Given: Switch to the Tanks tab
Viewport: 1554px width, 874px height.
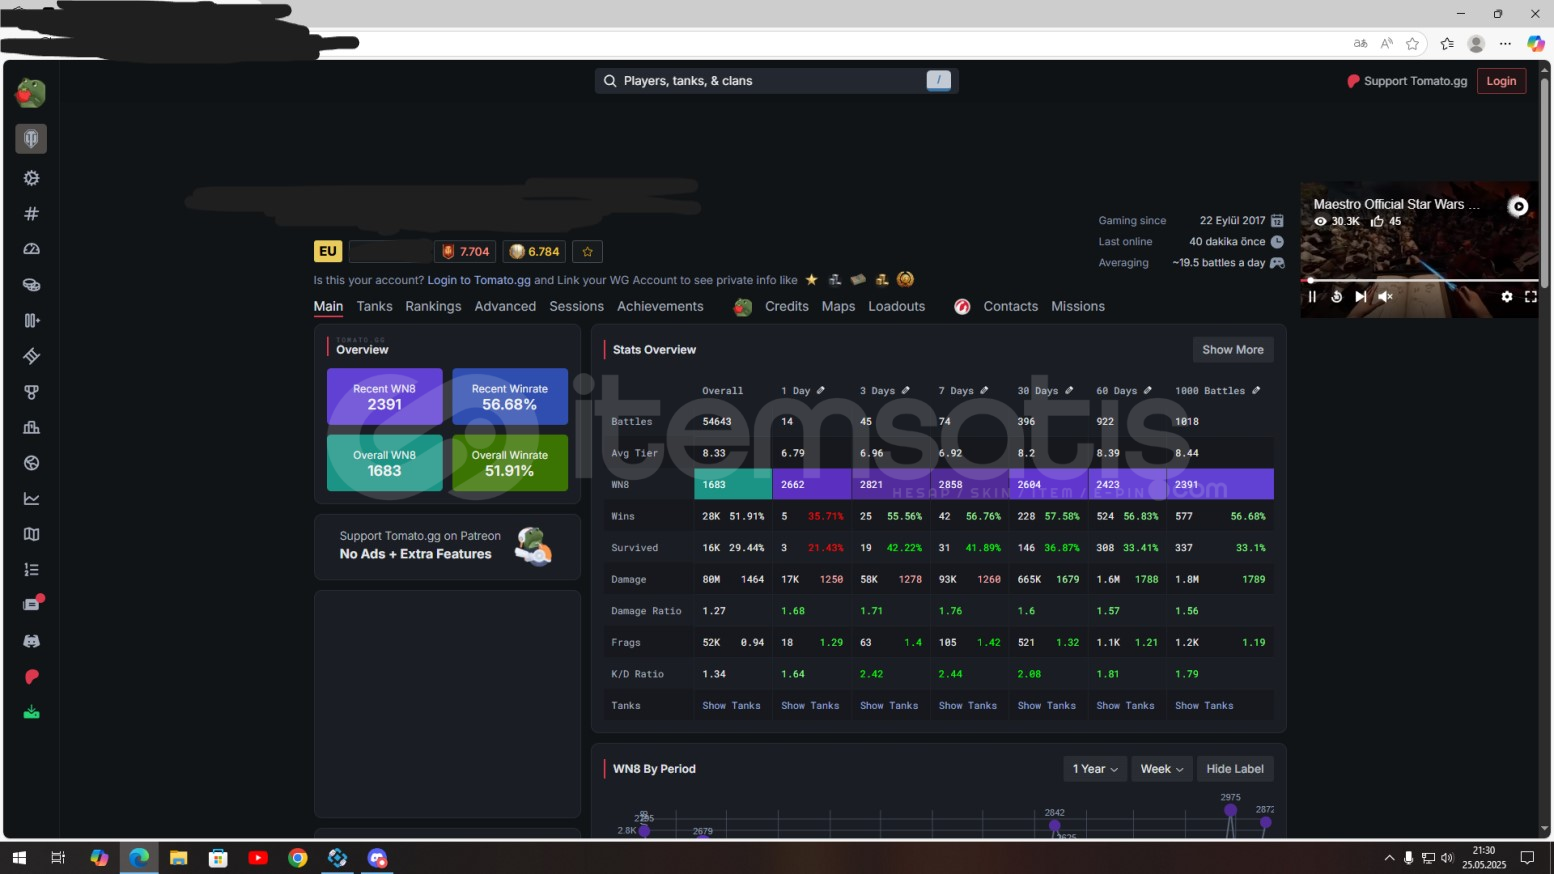Looking at the screenshot, I should tap(374, 307).
